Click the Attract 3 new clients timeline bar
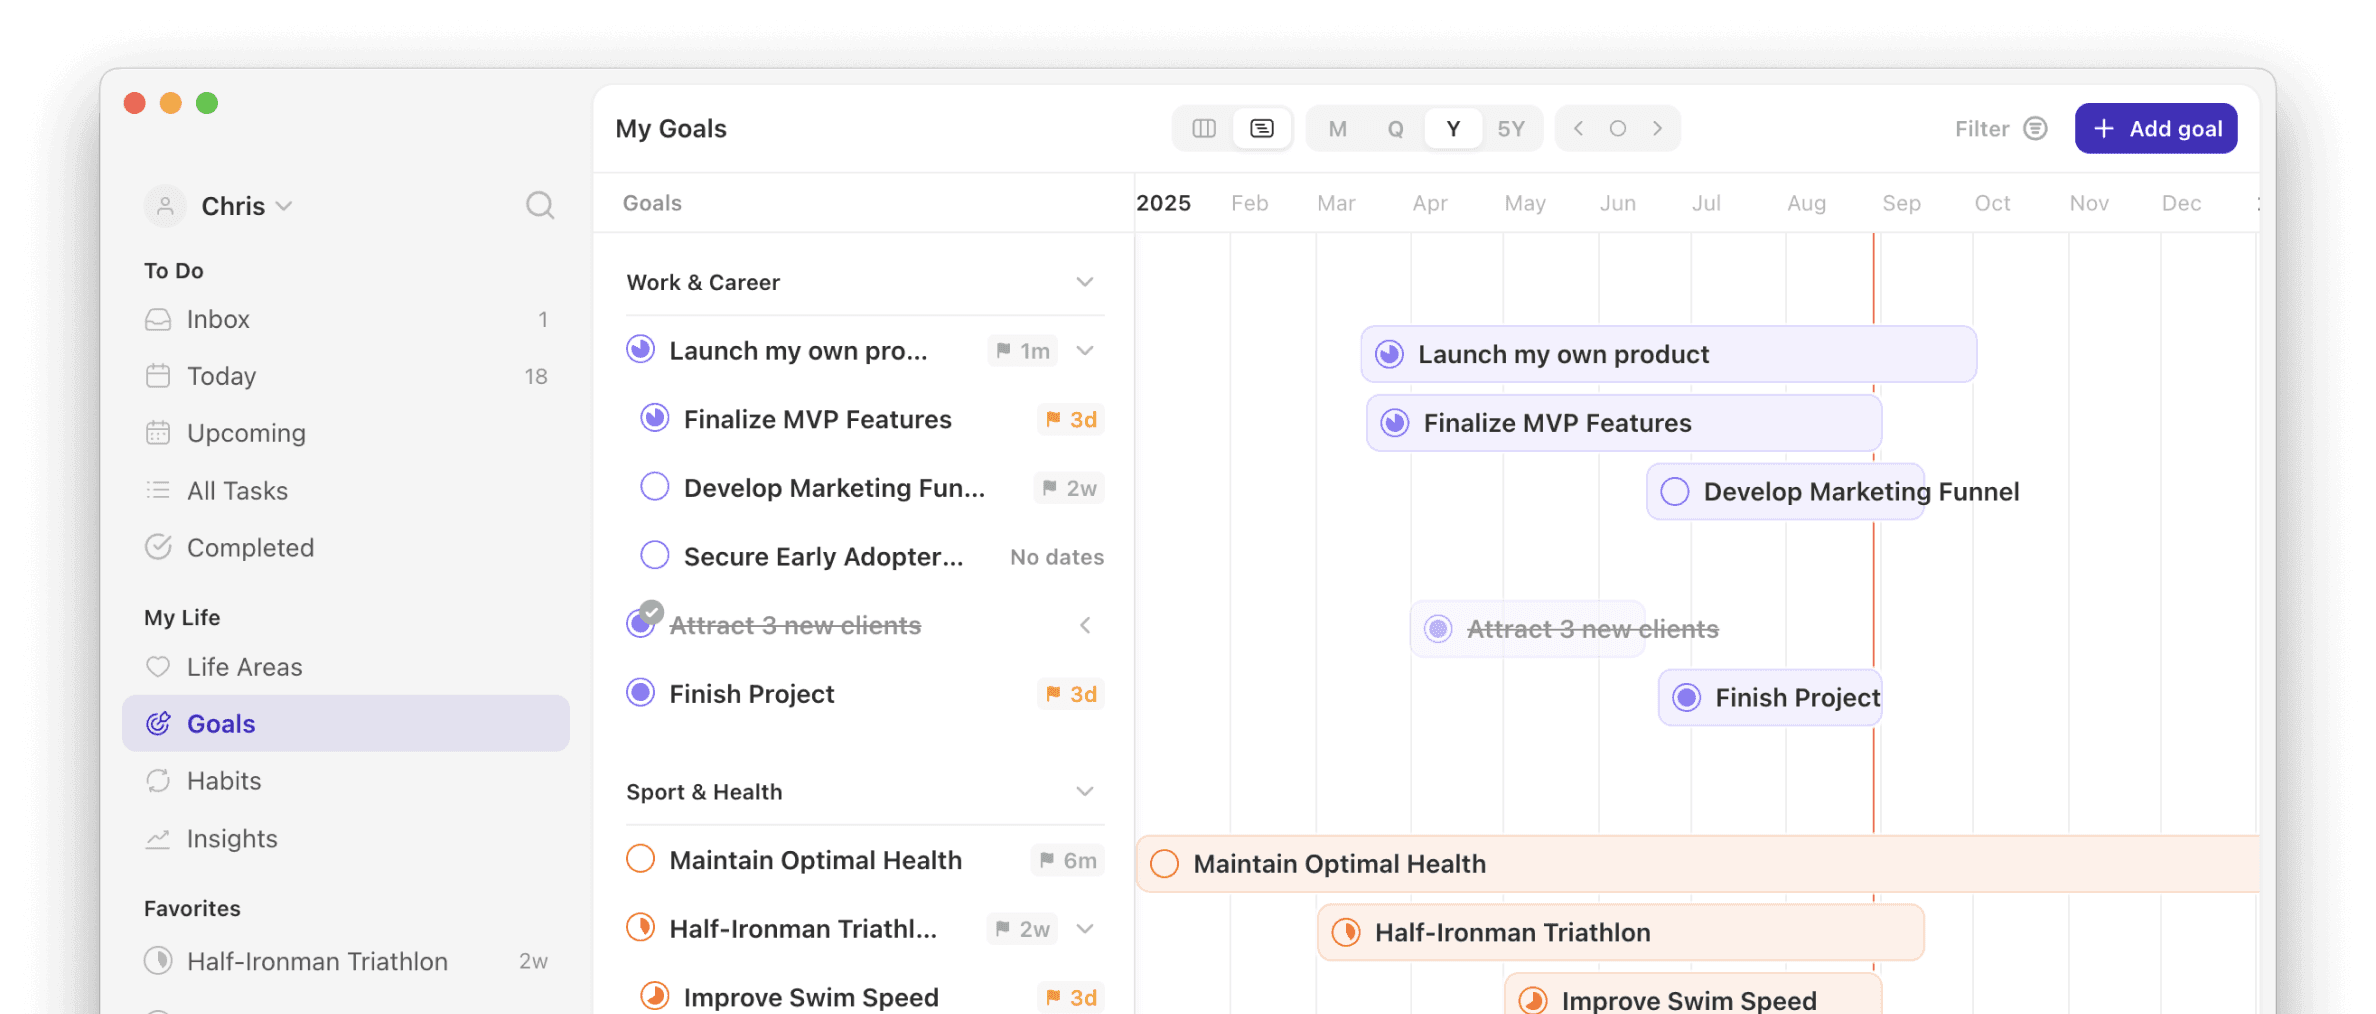Screen dimensions: 2376x1014 pos(1527,629)
